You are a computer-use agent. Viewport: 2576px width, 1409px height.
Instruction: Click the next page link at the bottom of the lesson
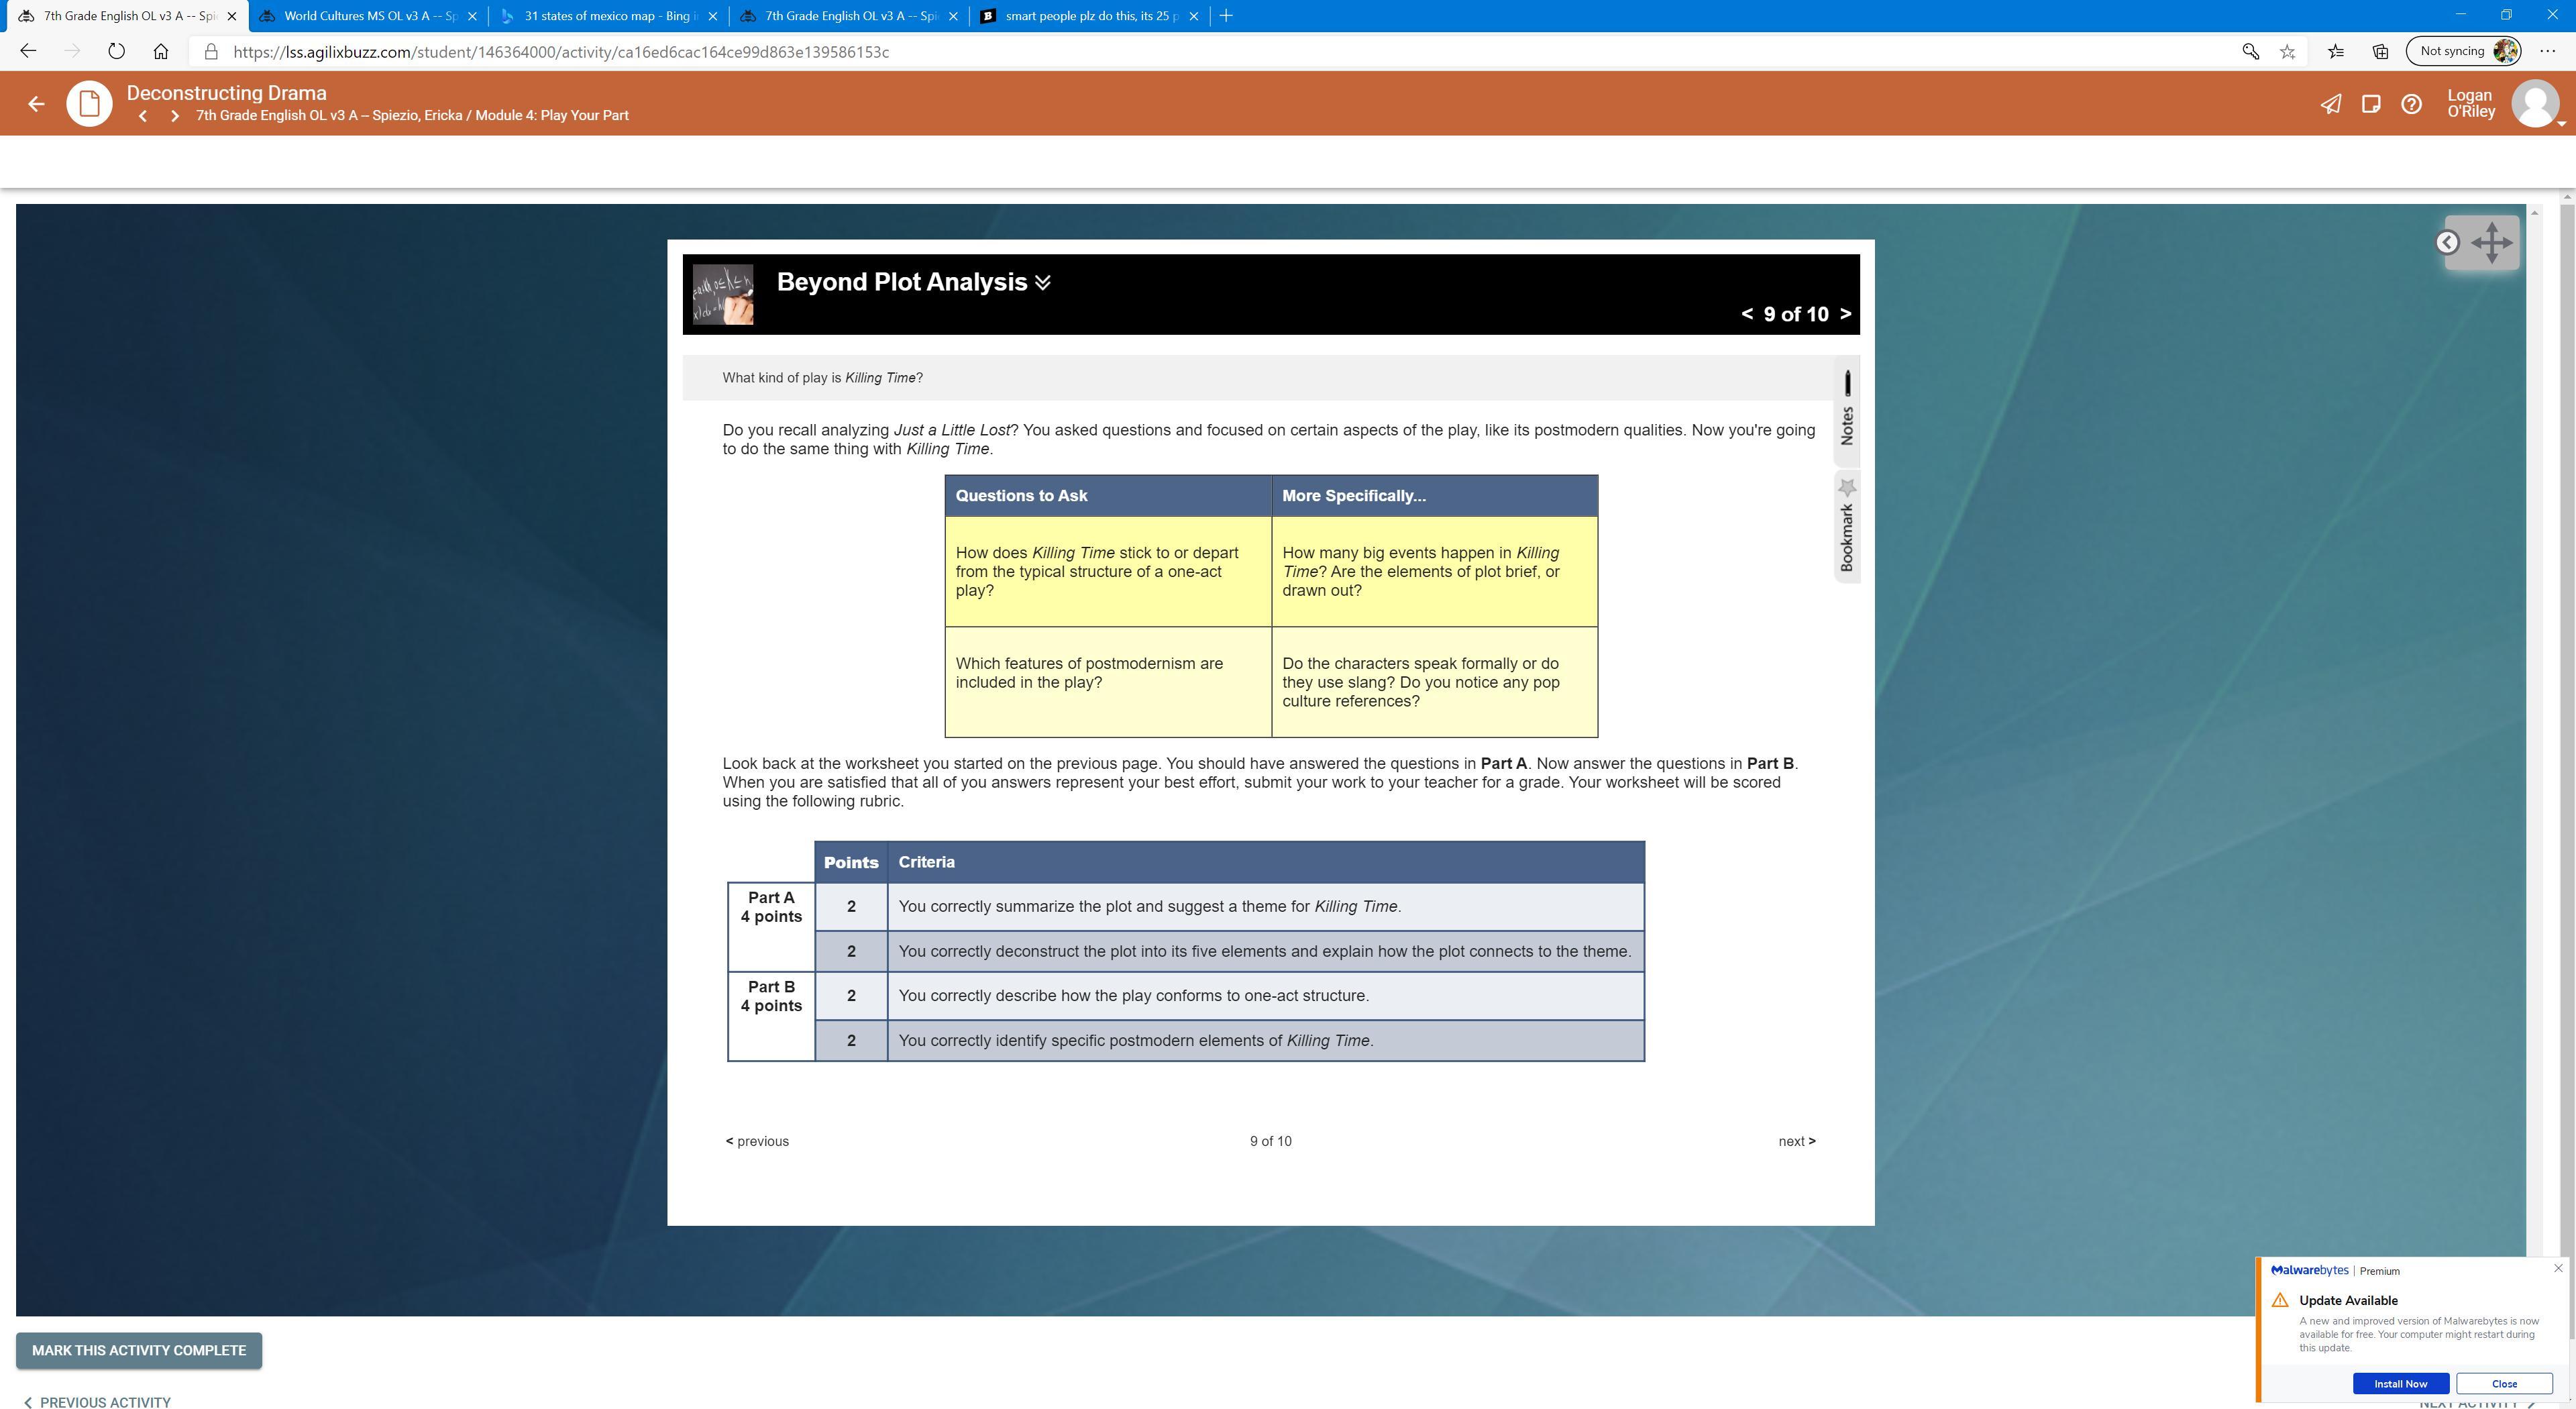tap(1796, 1141)
